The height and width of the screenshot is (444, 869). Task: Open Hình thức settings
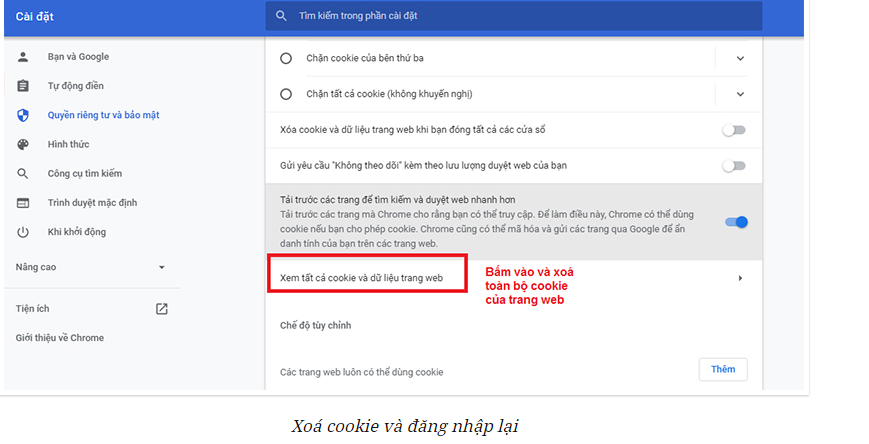tap(68, 144)
